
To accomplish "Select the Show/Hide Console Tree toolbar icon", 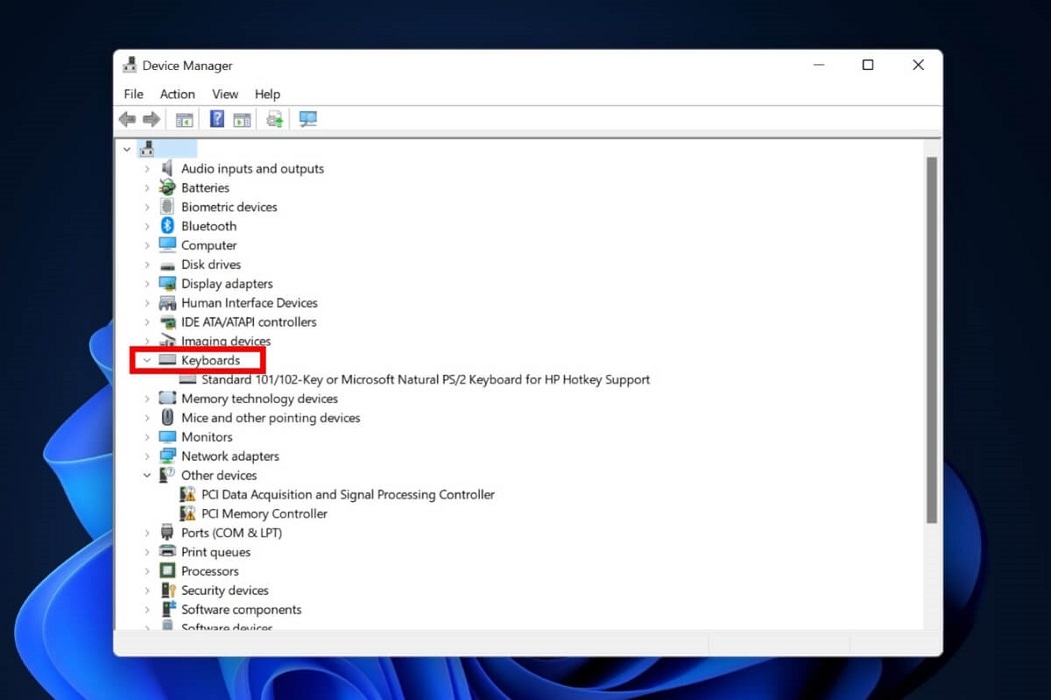I will pos(184,119).
